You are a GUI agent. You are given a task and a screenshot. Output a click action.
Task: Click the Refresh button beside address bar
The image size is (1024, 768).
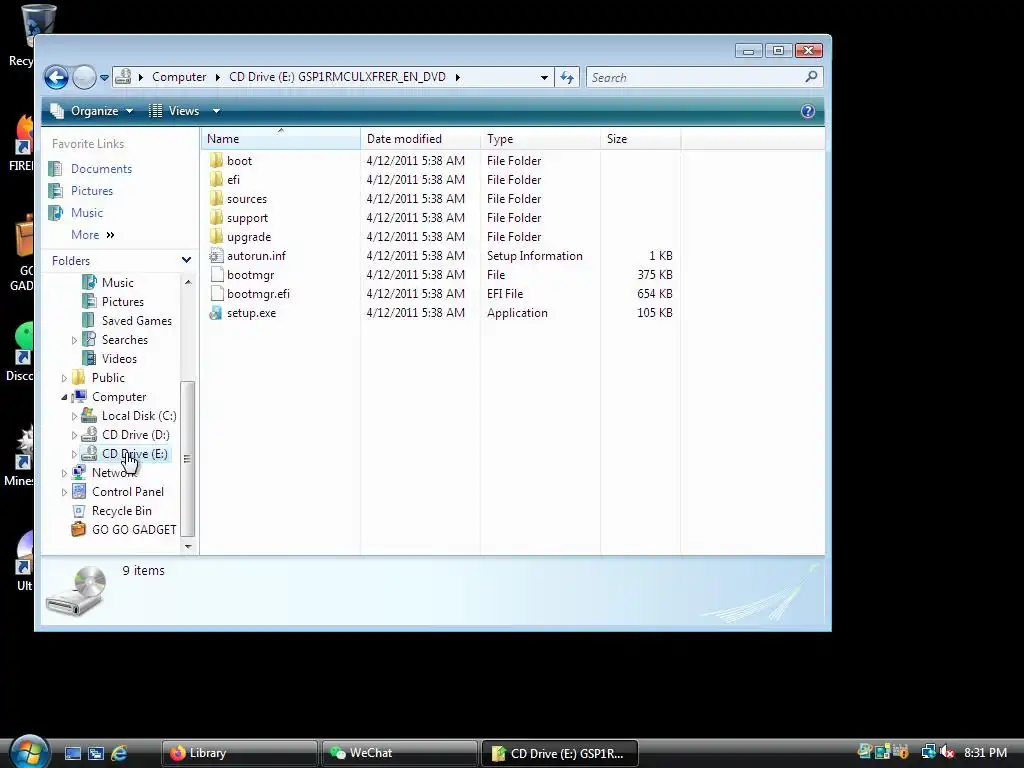tap(567, 78)
